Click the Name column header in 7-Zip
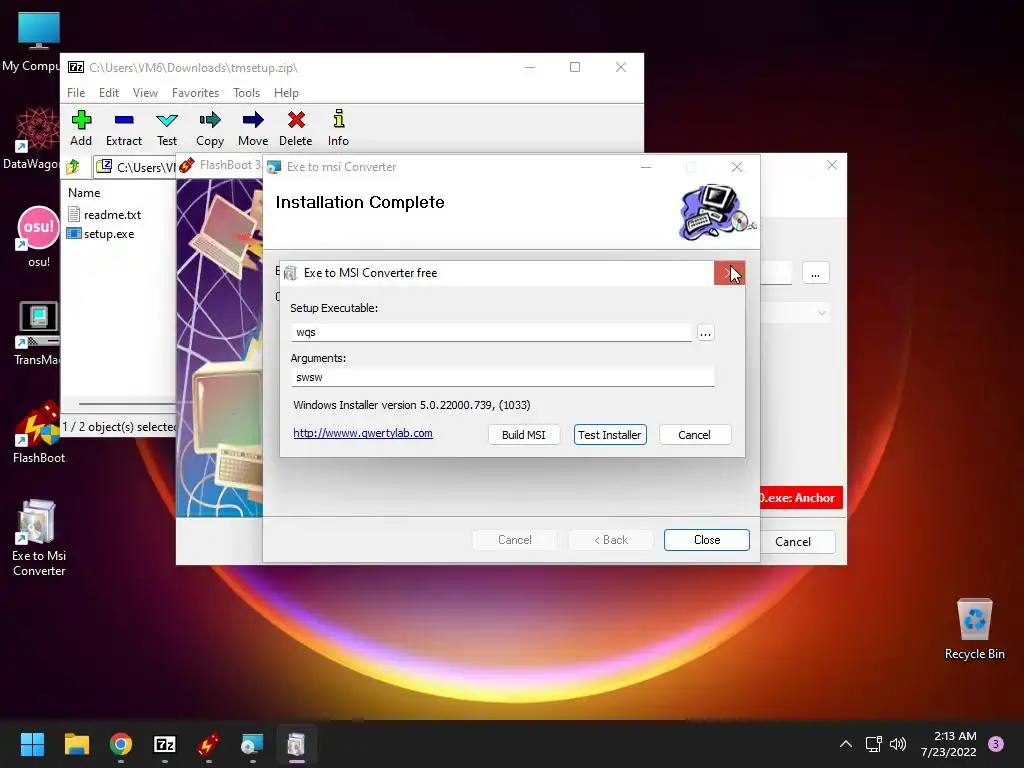Screen dimensions: 1024x768 point(84,193)
